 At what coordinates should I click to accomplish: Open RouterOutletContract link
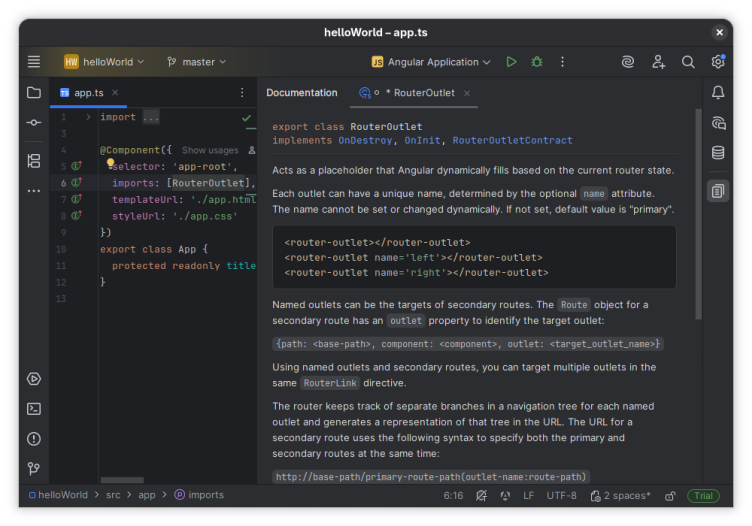tap(512, 140)
